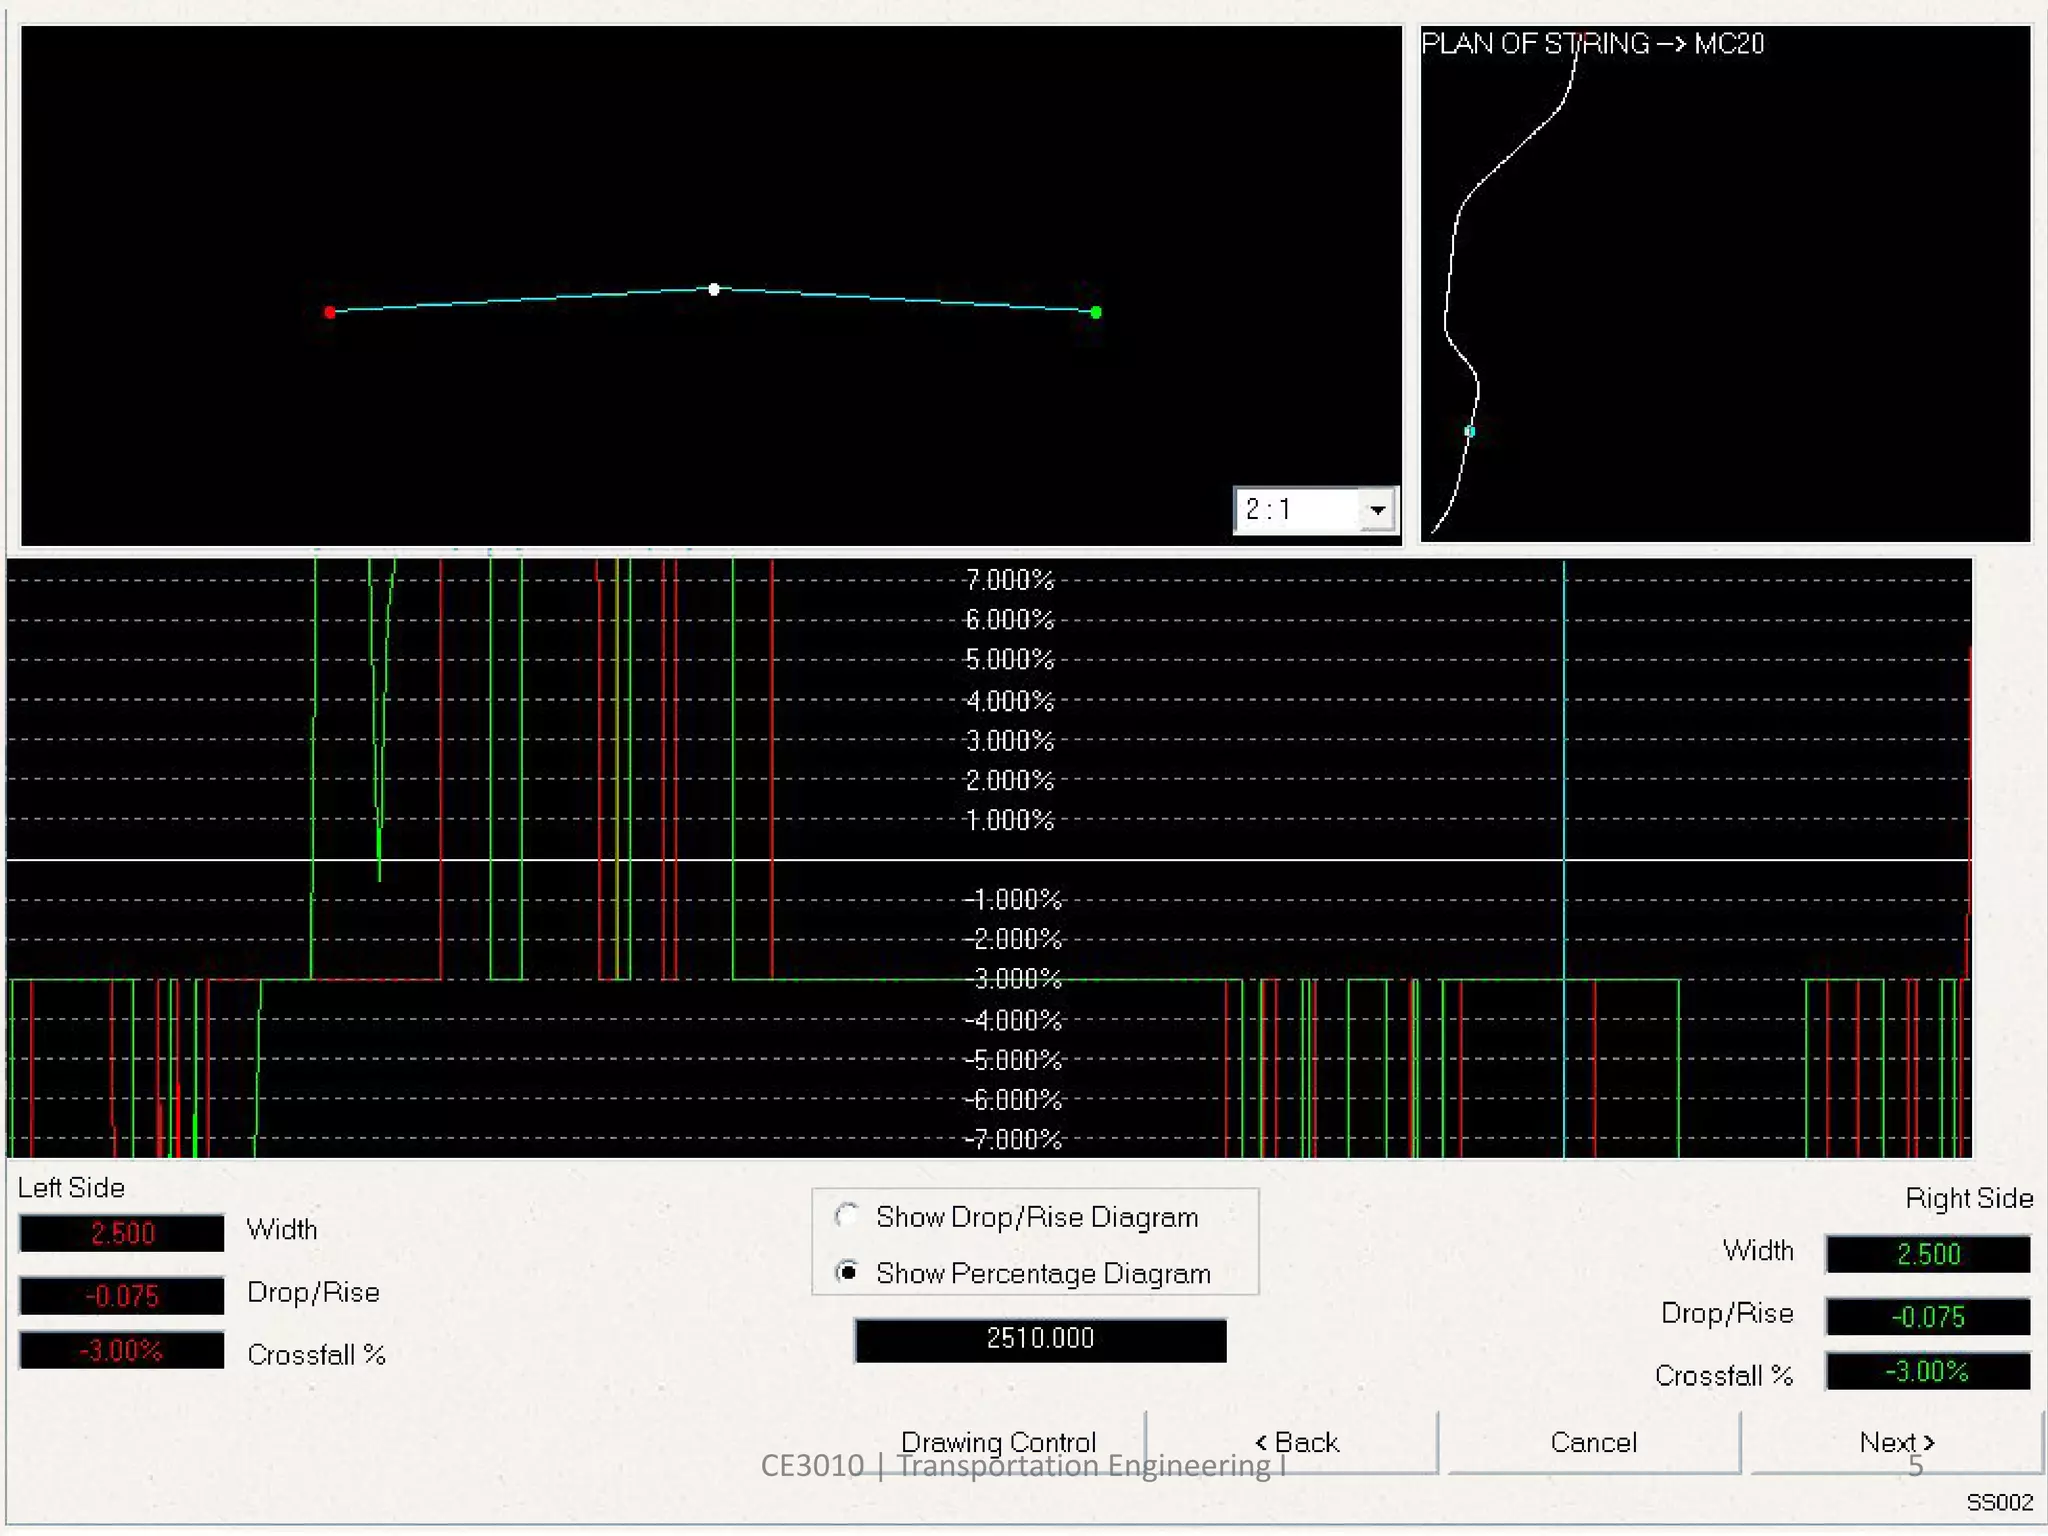The width and height of the screenshot is (2048, 1536).
Task: Select Show Percentage Diagram radio button
Action: [848, 1273]
